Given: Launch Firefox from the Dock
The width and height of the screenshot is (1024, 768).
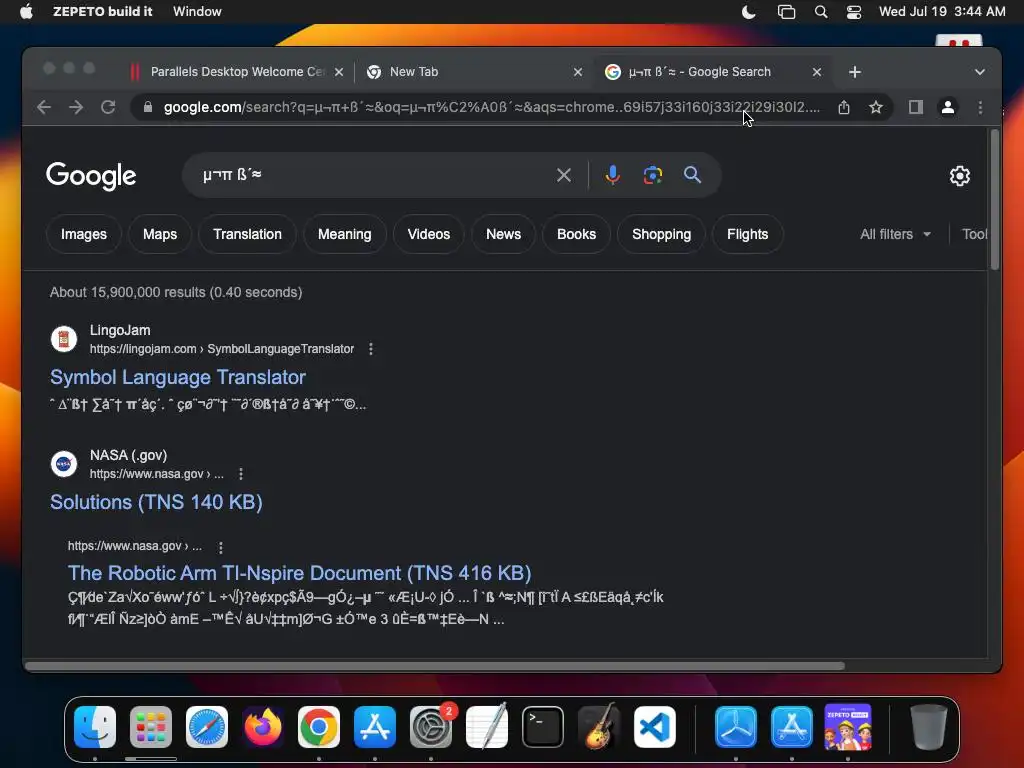Looking at the screenshot, I should click(263, 726).
